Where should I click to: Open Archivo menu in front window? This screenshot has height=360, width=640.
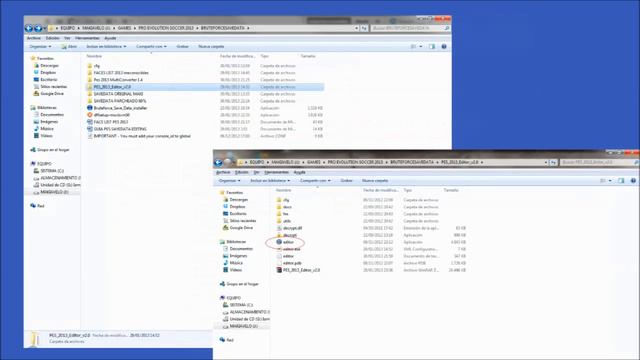(223, 172)
